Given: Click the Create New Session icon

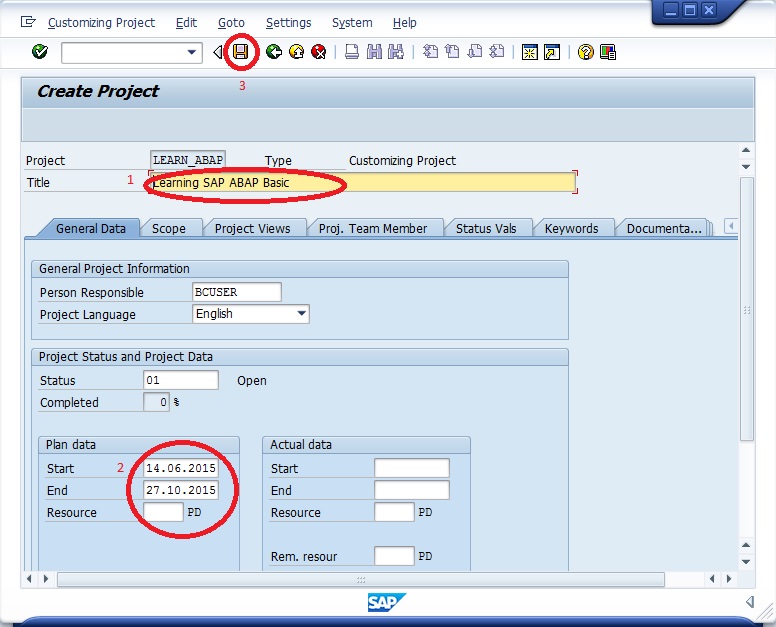Looking at the screenshot, I should 530,52.
